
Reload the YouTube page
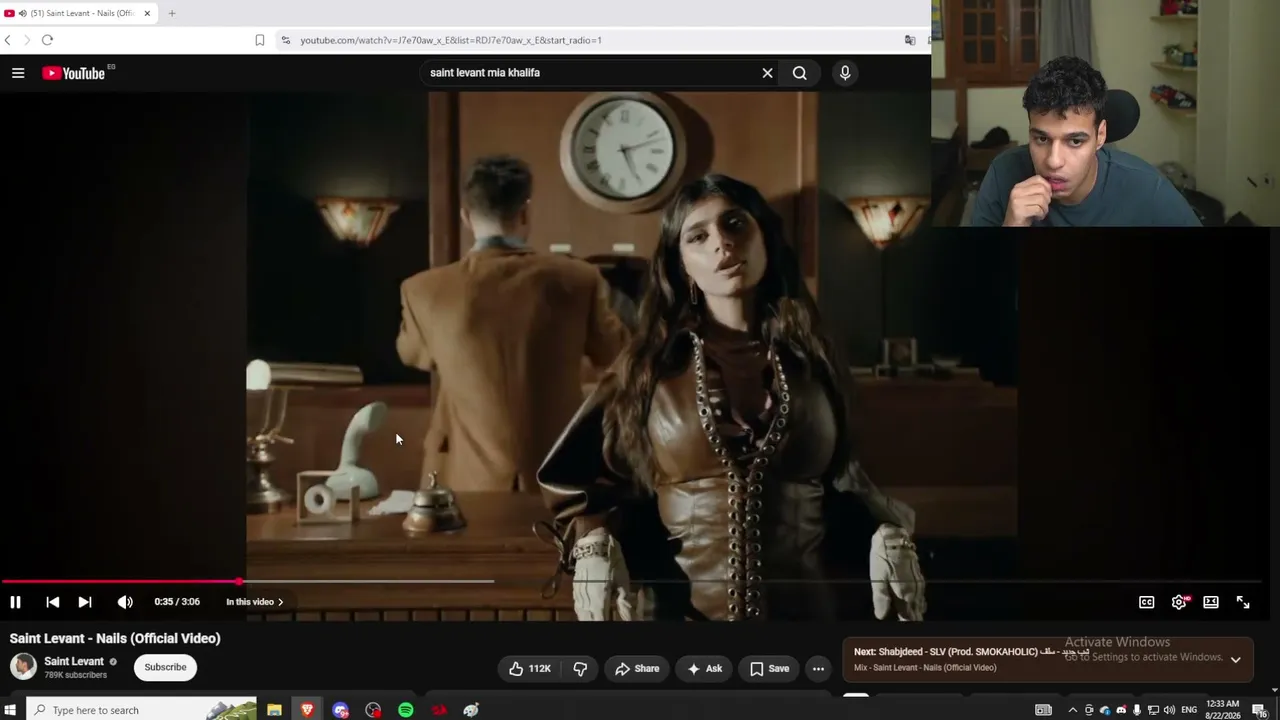(47, 40)
